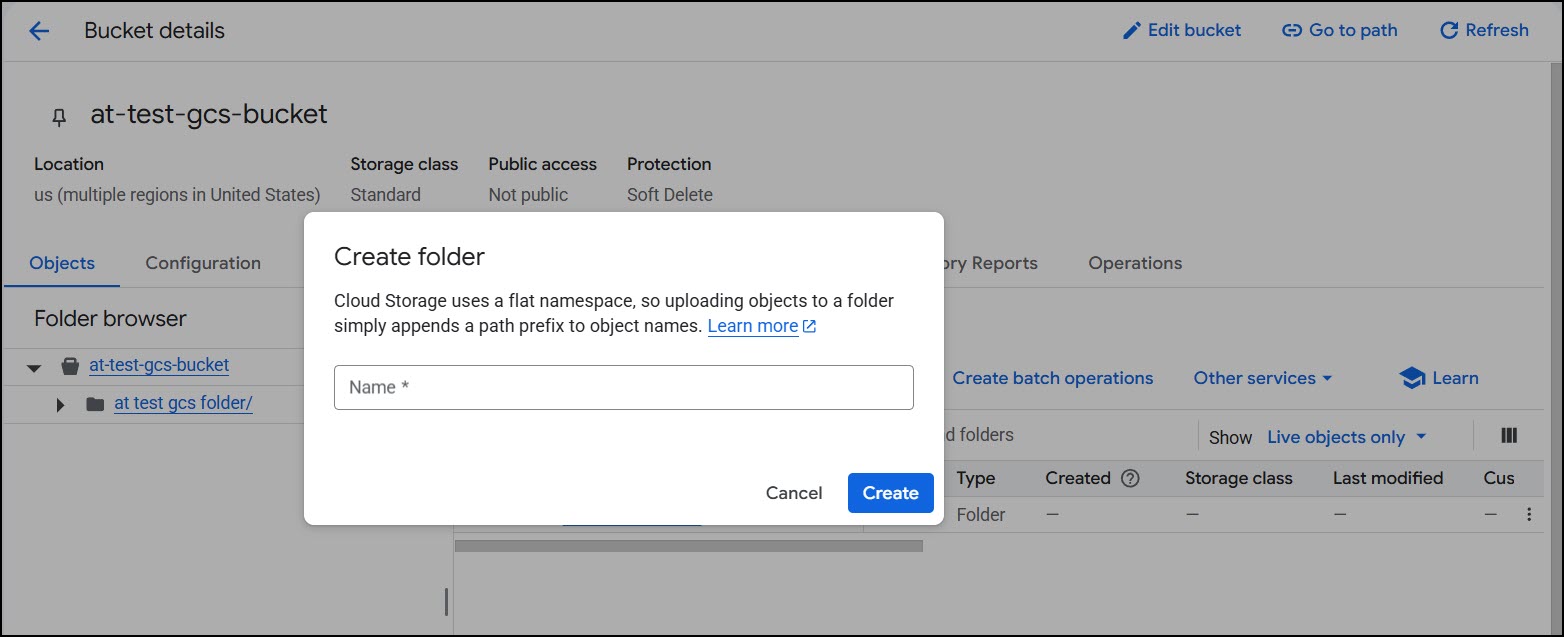Click the folder icon in folder browser
The height and width of the screenshot is (637, 1564).
click(95, 405)
